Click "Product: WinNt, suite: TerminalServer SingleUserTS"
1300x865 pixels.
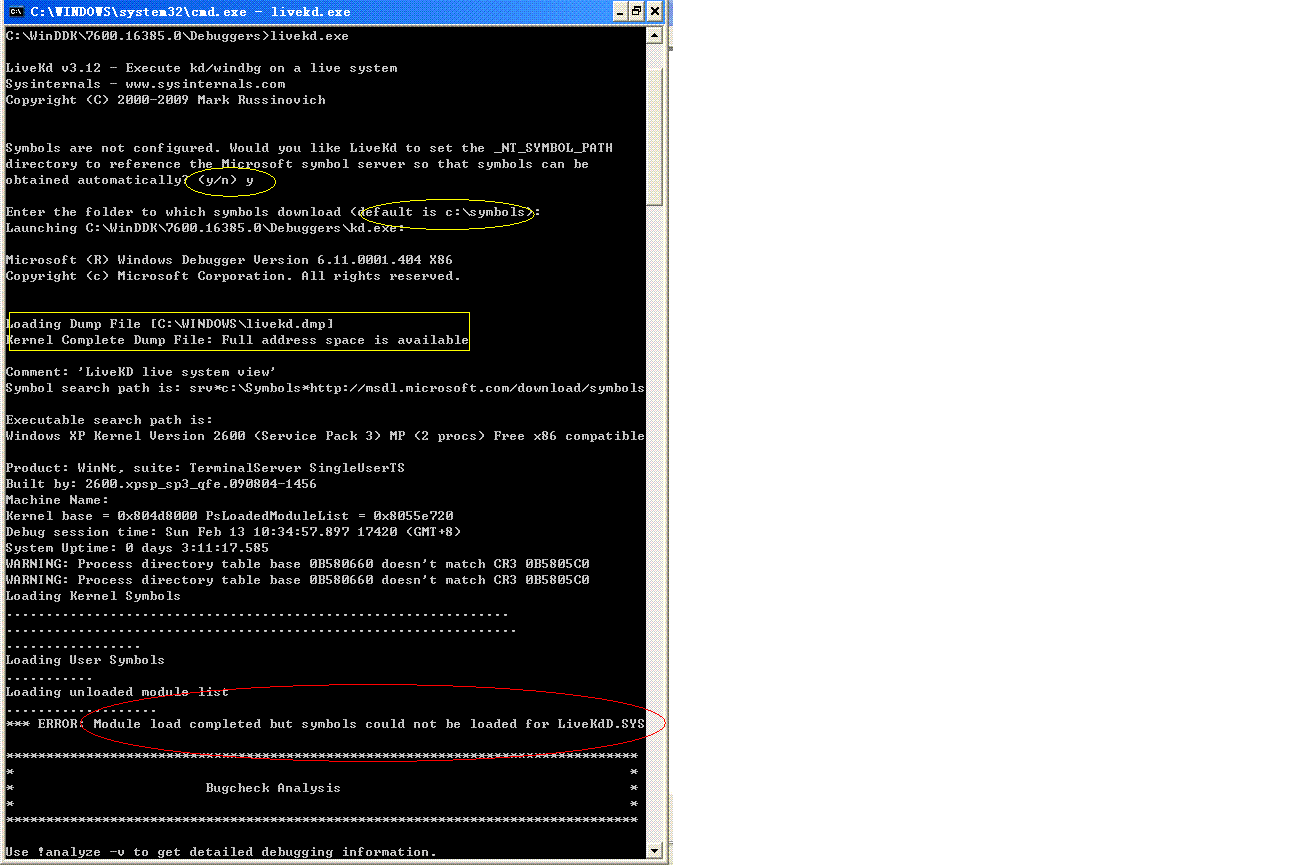206,468
